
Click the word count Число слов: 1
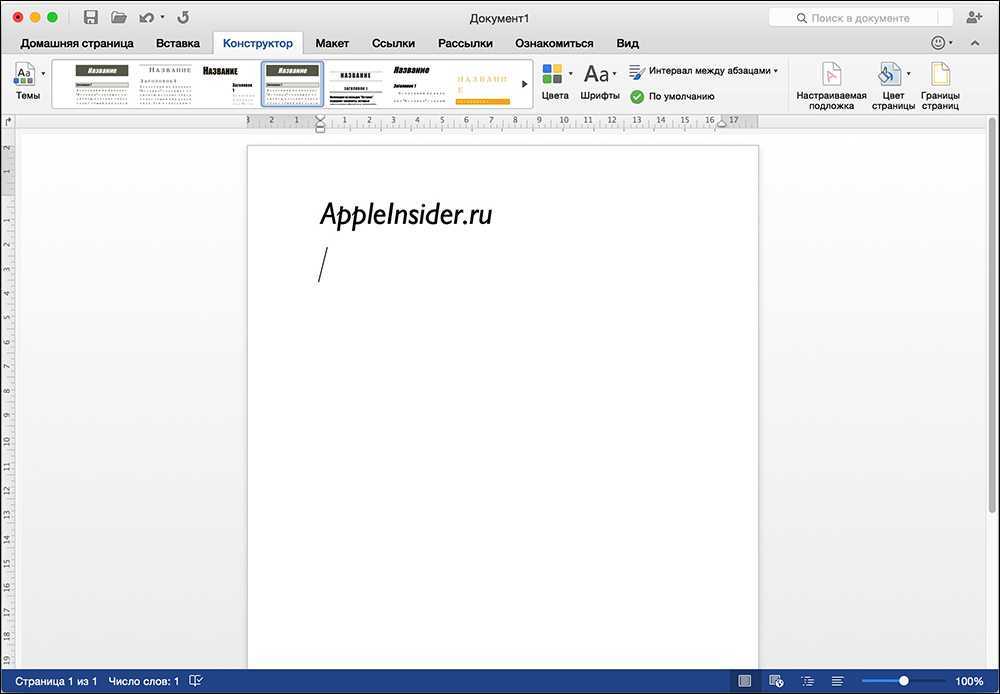[144, 681]
